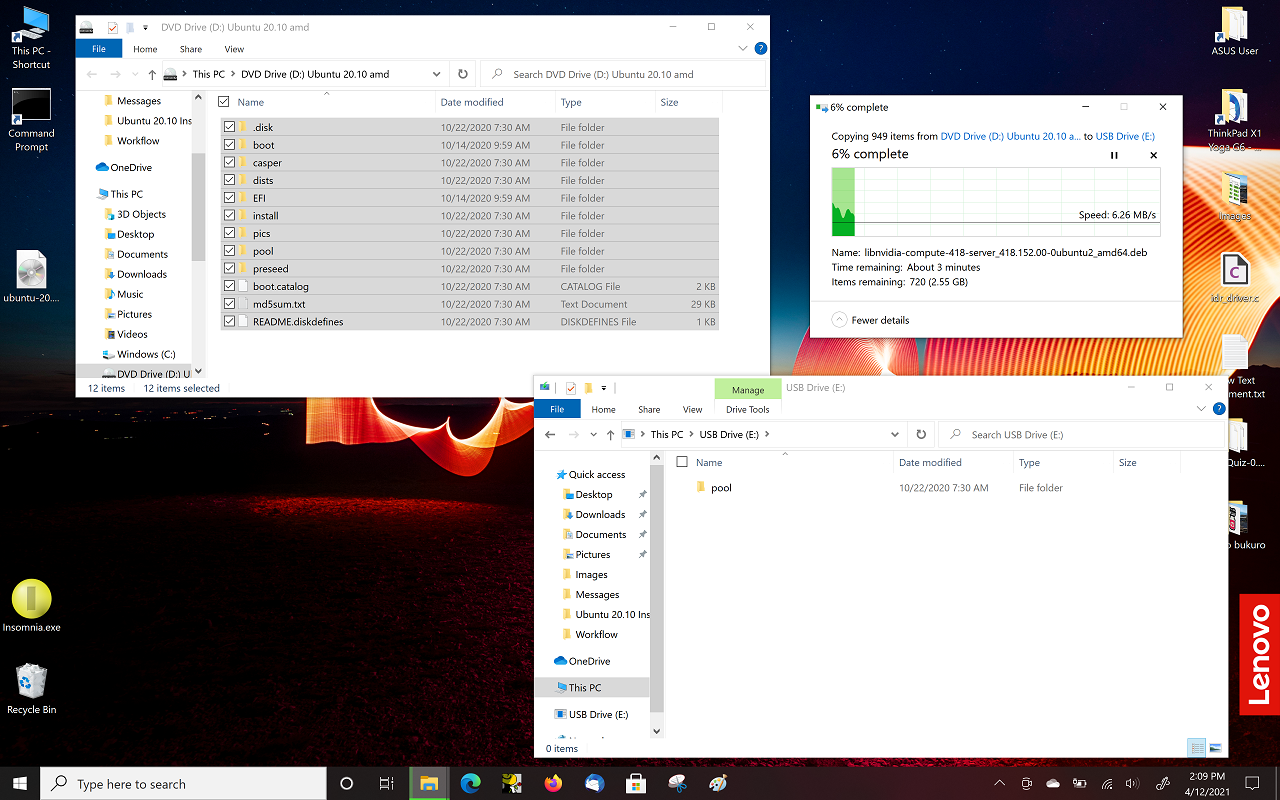This screenshot has width=1280, height=800.
Task: Sort DVD files by Date modified
Action: (472, 102)
